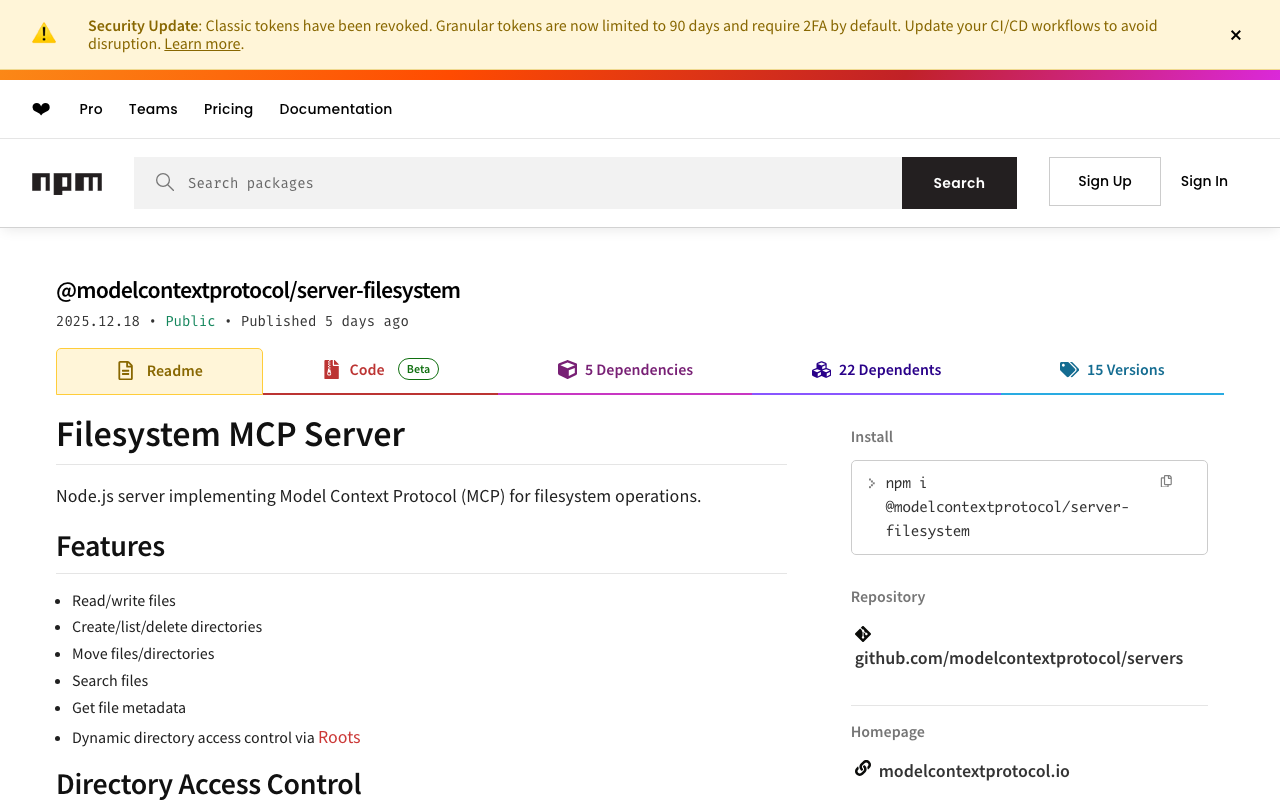
Task: Open modelcontextprotocol.io homepage link
Action: (x=974, y=771)
